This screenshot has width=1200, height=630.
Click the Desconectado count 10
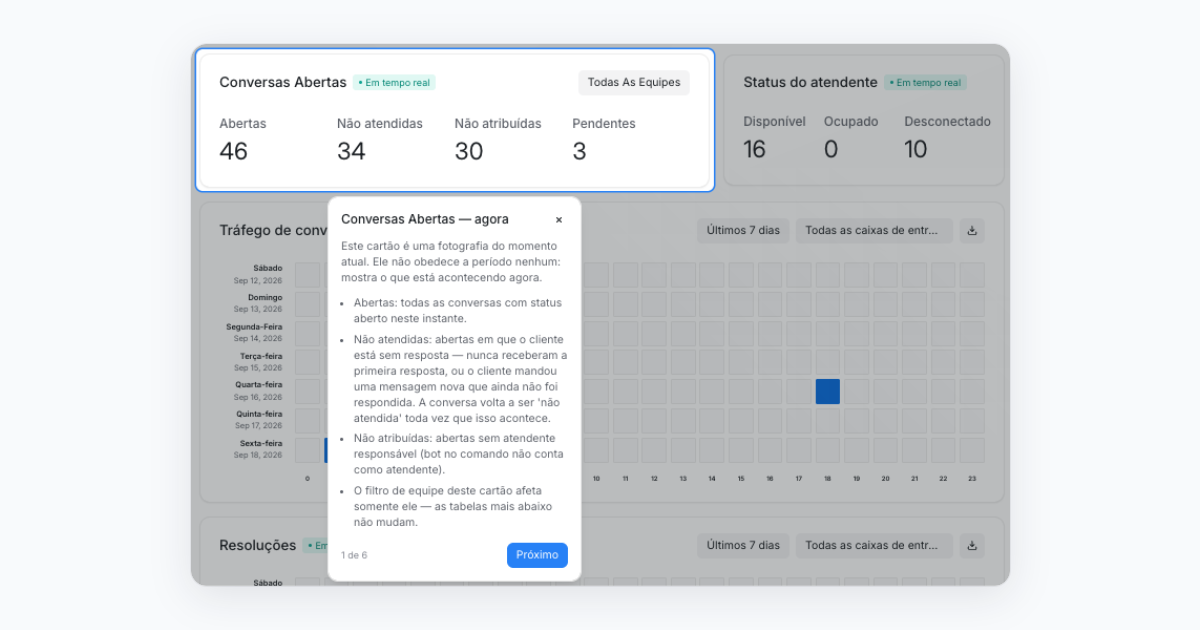click(x=916, y=149)
